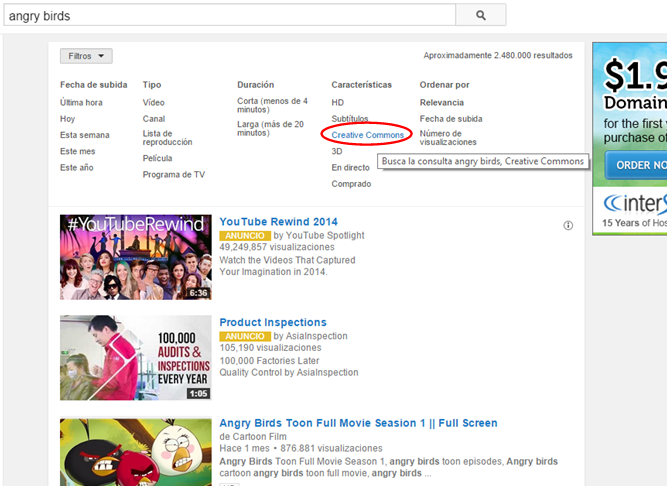This screenshot has height=486, width=667.
Task: Select the Canal type filter
Action: click(154, 119)
